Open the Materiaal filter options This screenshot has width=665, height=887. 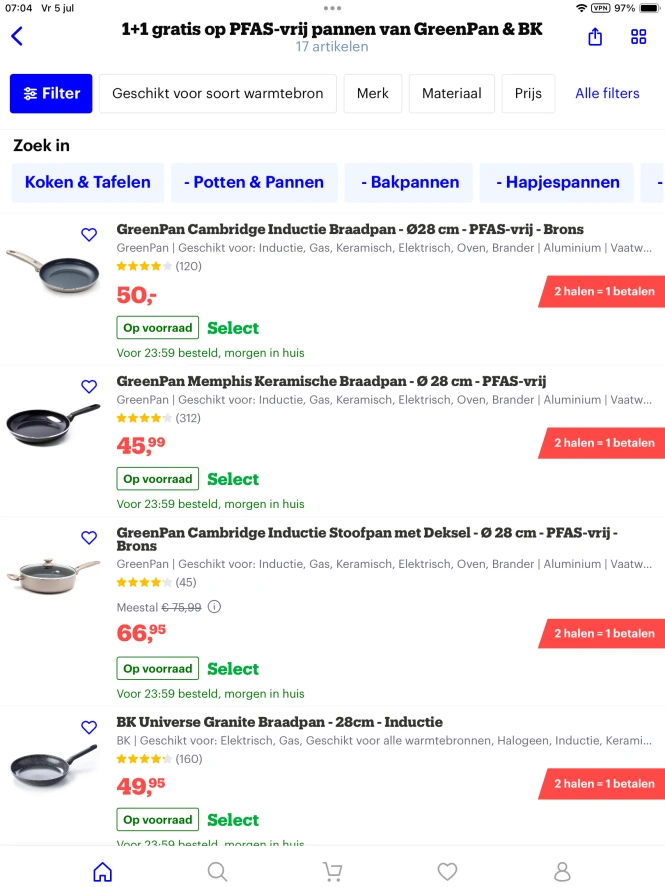tap(451, 94)
